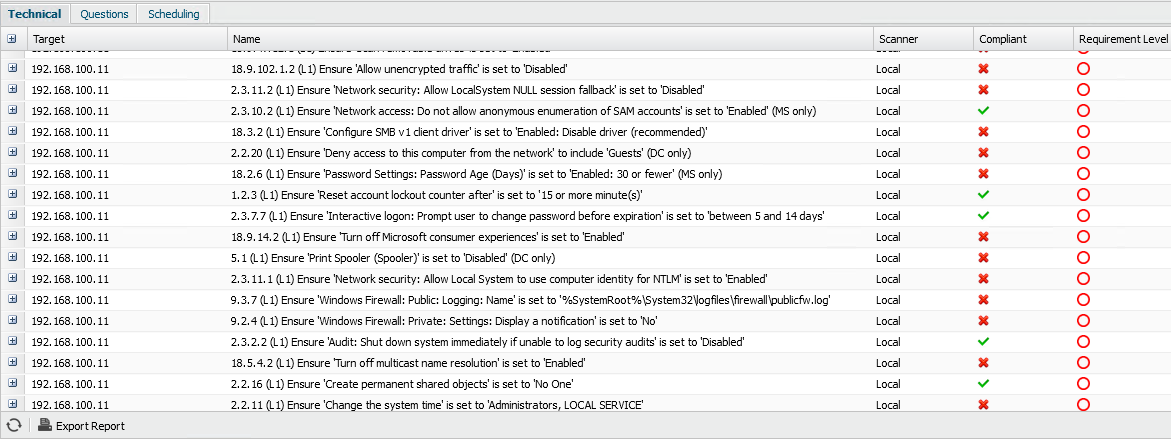Click the refresh icon in bottom toolbar
This screenshot has height=439, width=1171.
pyautogui.click(x=14, y=426)
